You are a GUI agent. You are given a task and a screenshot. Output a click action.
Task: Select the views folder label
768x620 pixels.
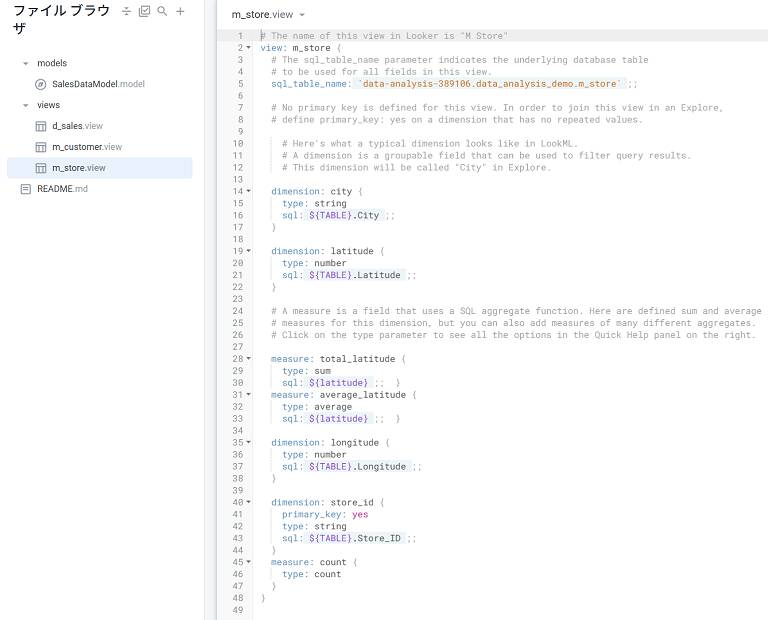pos(48,105)
